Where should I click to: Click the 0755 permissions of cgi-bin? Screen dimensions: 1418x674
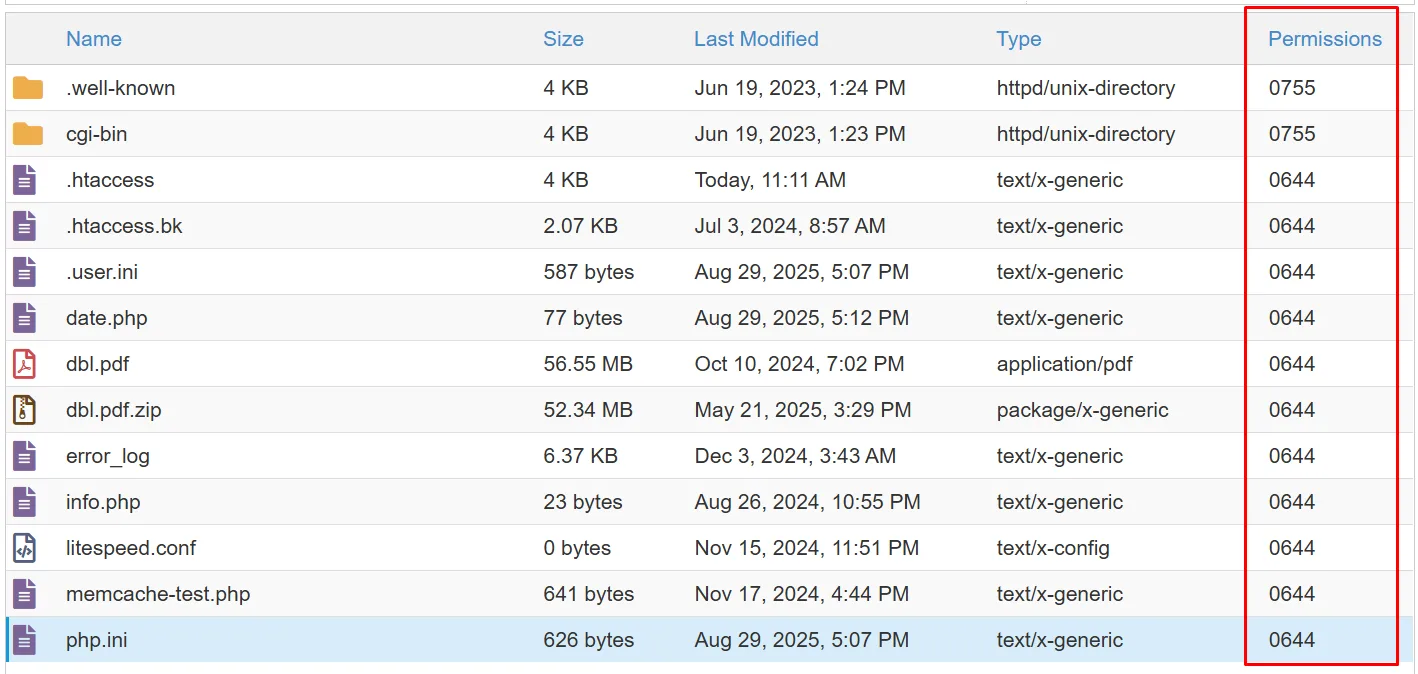[x=1291, y=134]
